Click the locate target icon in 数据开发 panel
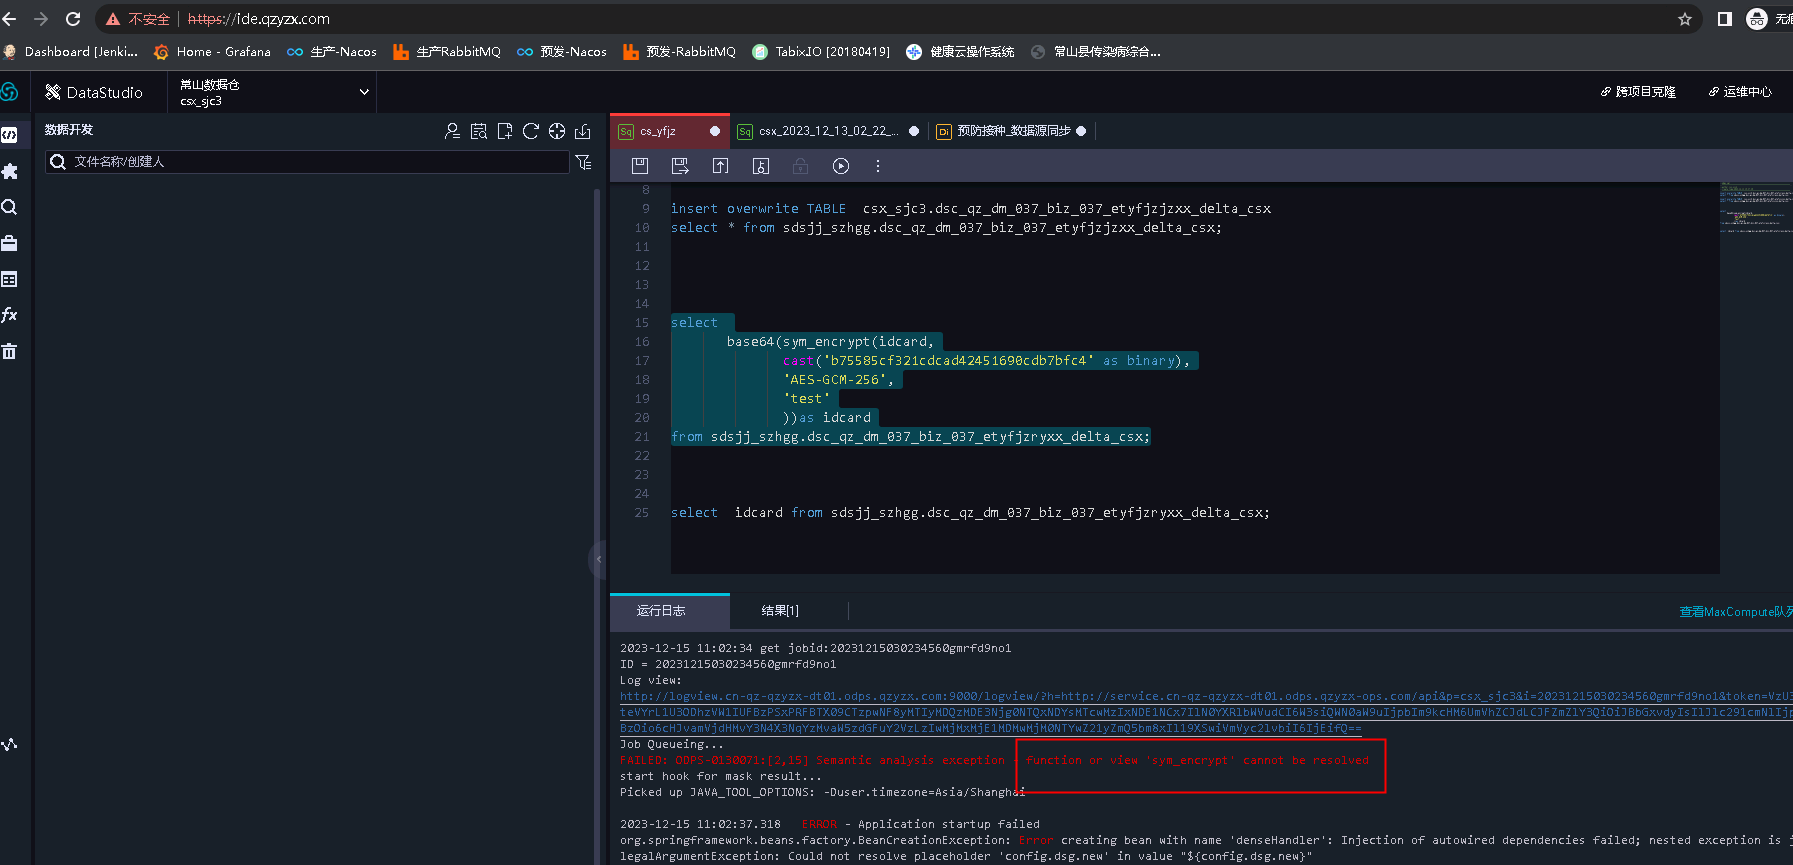1793x865 pixels. click(557, 131)
